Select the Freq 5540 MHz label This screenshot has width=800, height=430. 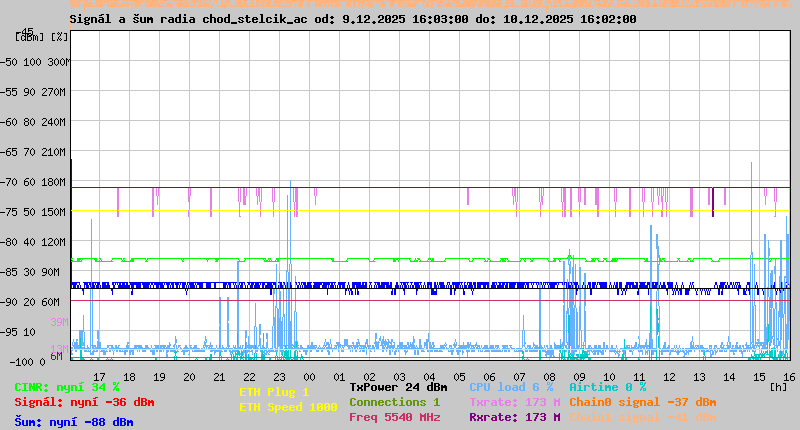pyautogui.click(x=394, y=417)
